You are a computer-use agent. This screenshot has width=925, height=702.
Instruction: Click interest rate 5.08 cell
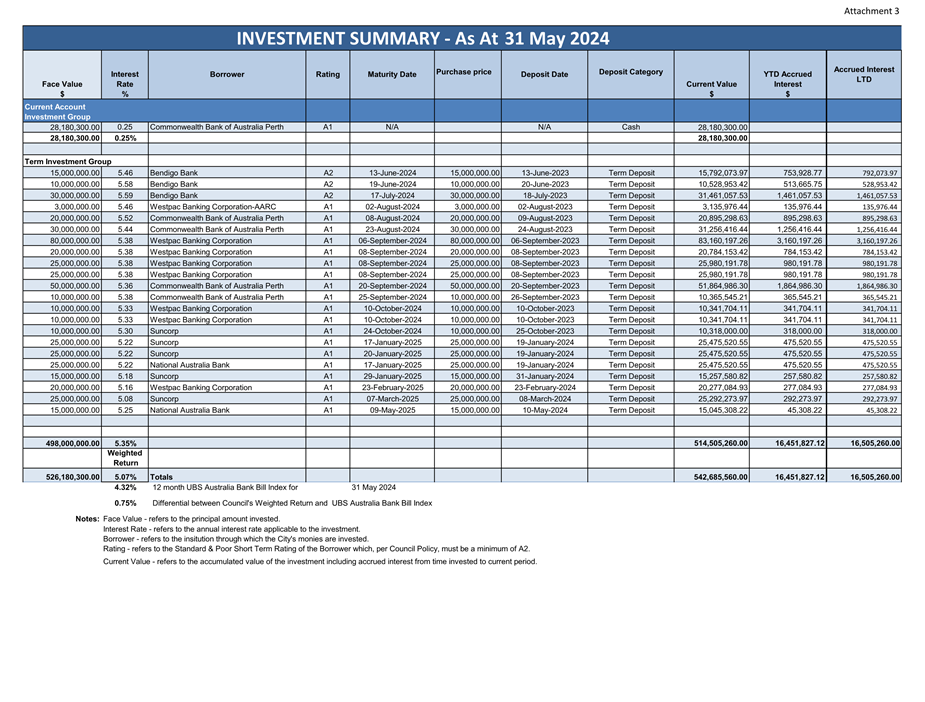point(125,399)
